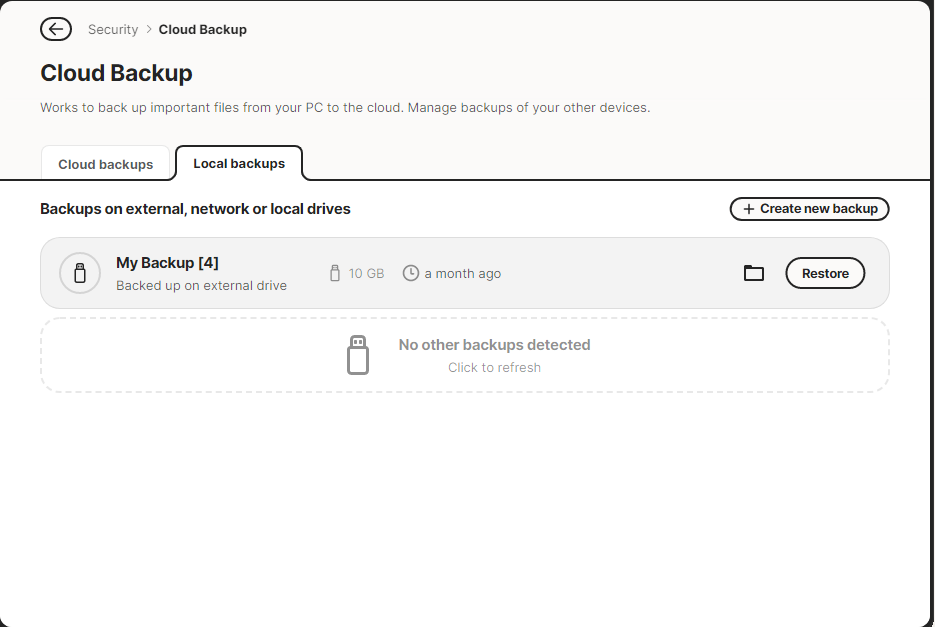The image size is (935, 627).
Task: Navigate to Security in the breadcrumb
Action: (113, 29)
